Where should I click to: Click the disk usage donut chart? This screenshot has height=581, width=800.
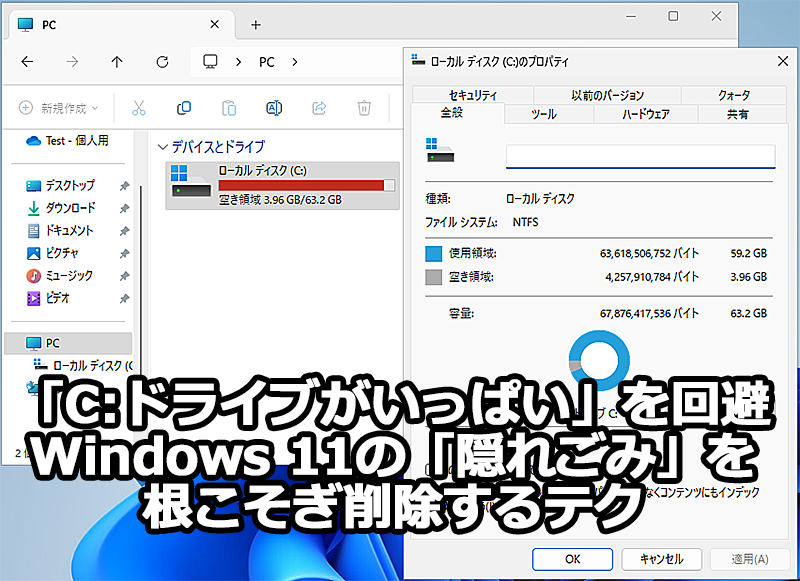(x=599, y=360)
